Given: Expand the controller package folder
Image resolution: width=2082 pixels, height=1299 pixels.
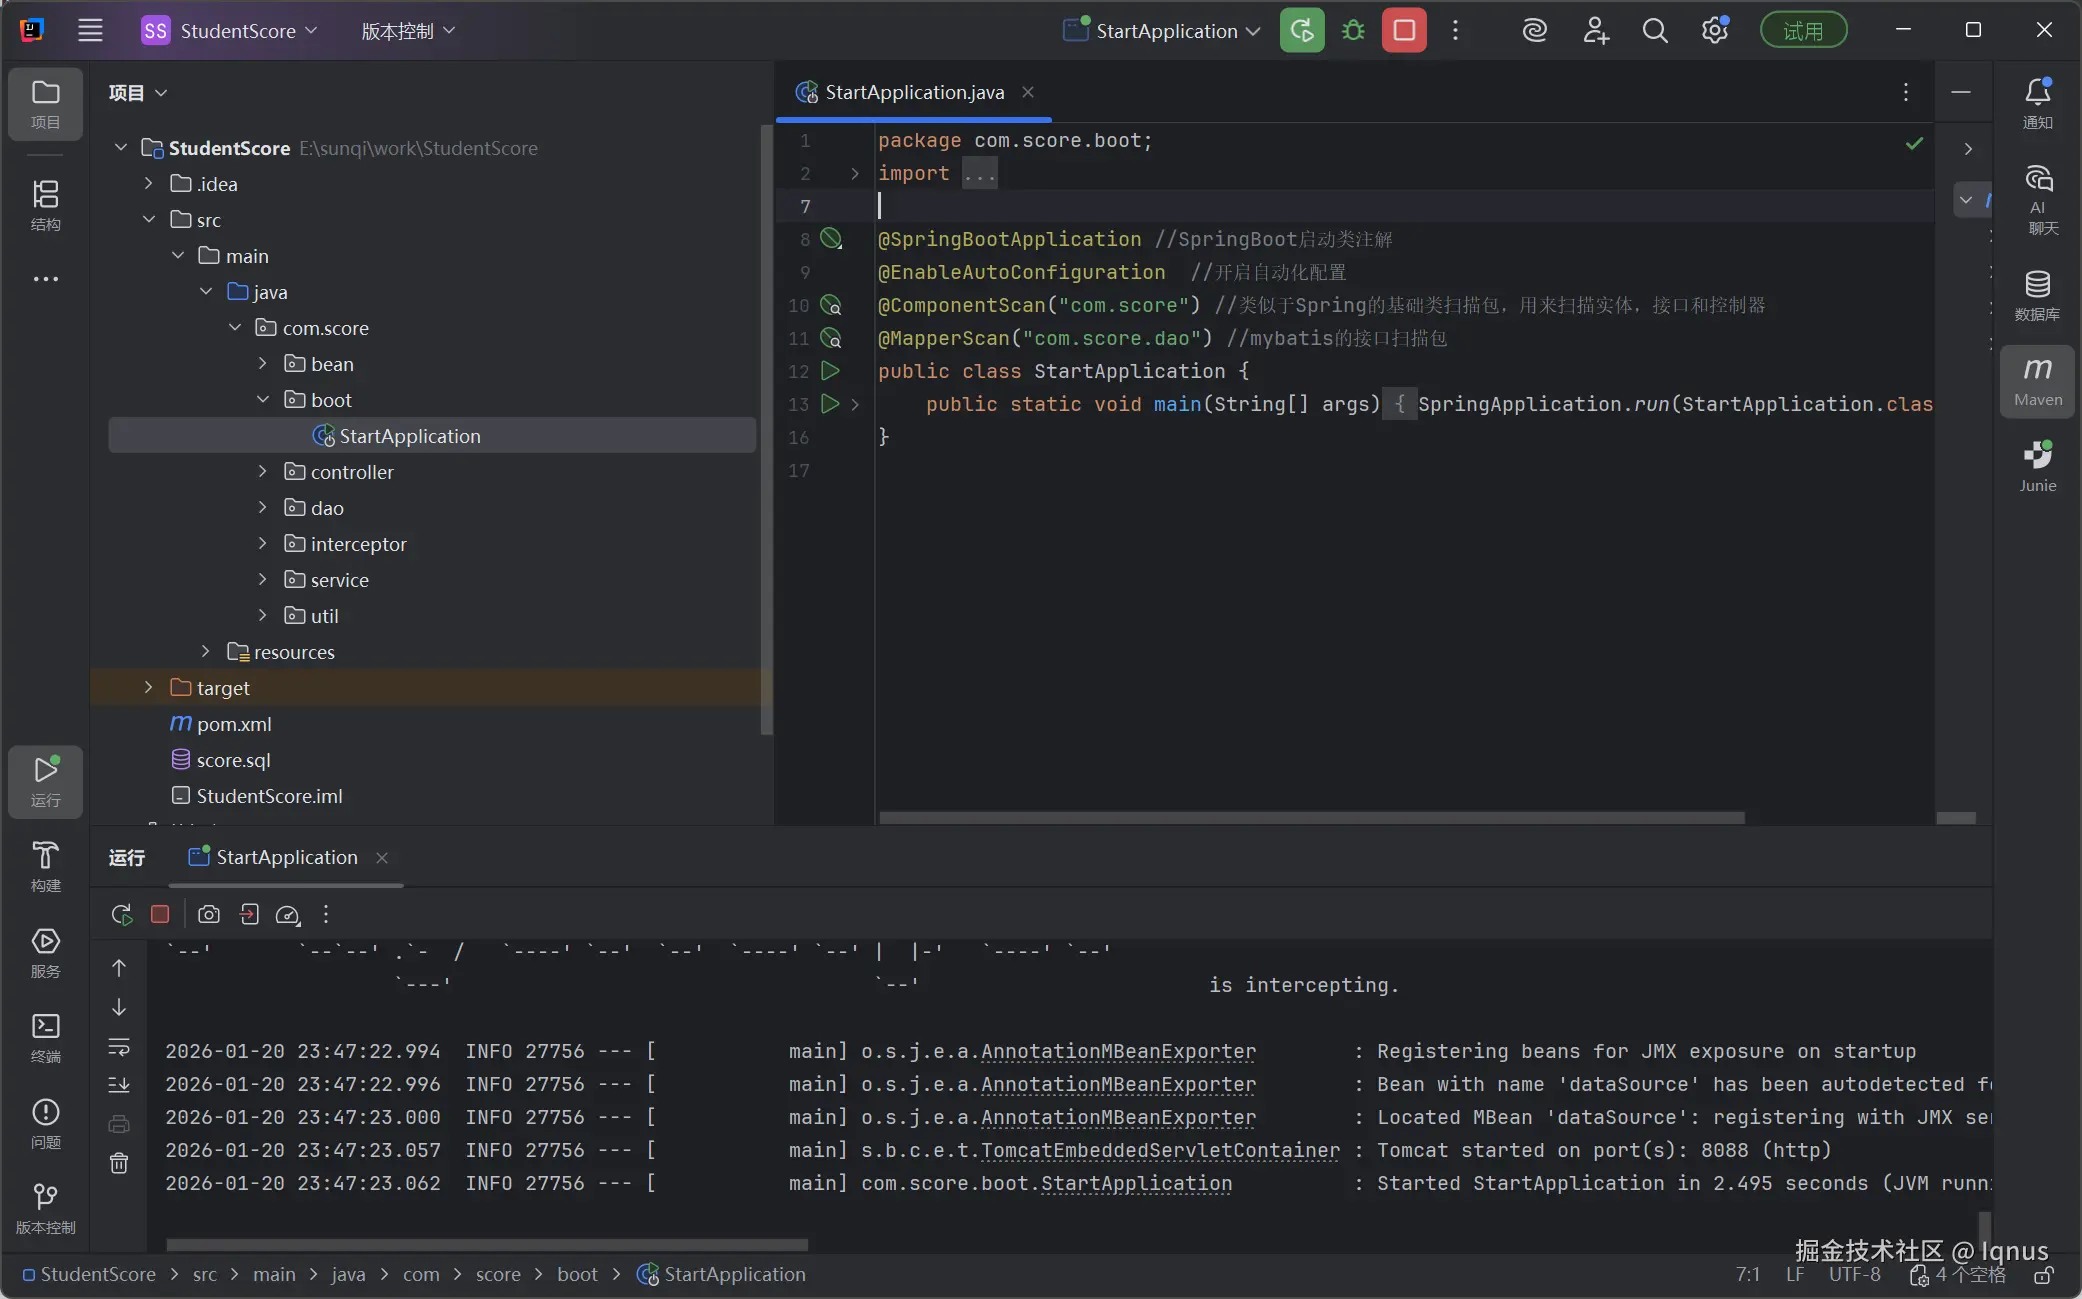Looking at the screenshot, I should [x=263, y=472].
